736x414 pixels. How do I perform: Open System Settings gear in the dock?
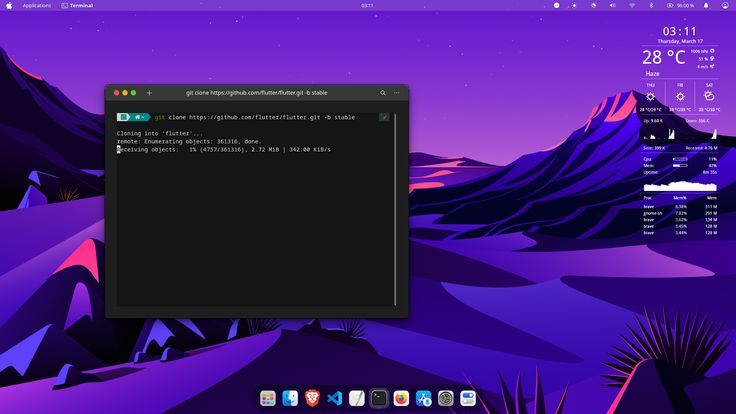[445, 399]
